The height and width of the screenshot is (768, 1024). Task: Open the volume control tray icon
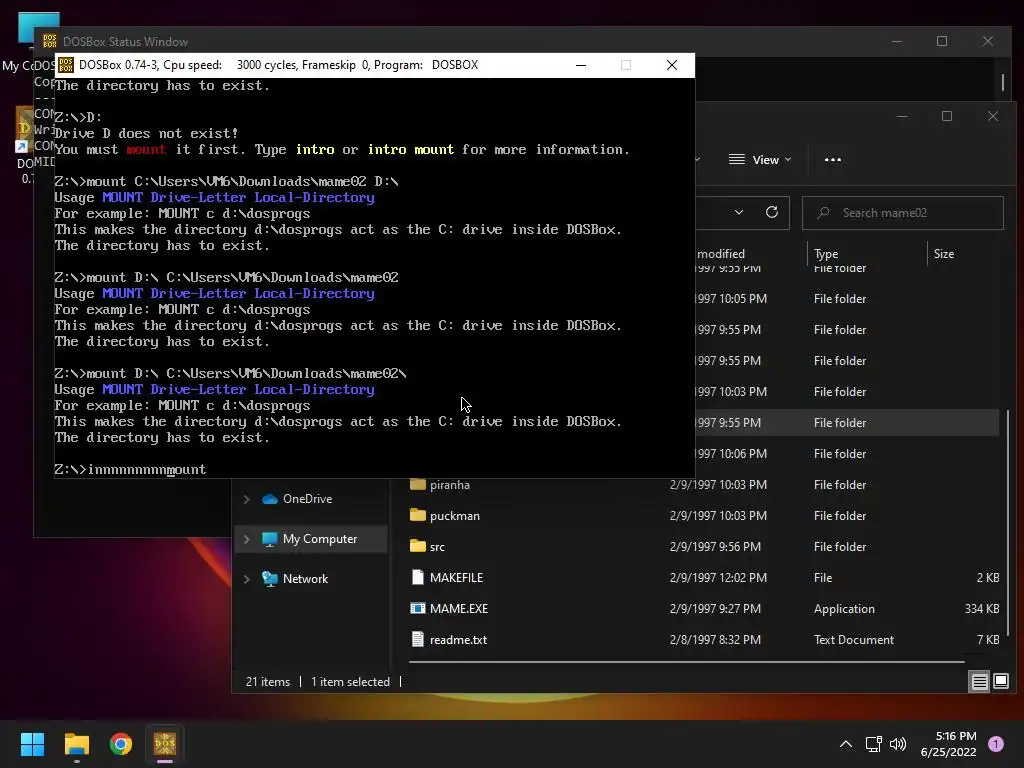coord(899,744)
